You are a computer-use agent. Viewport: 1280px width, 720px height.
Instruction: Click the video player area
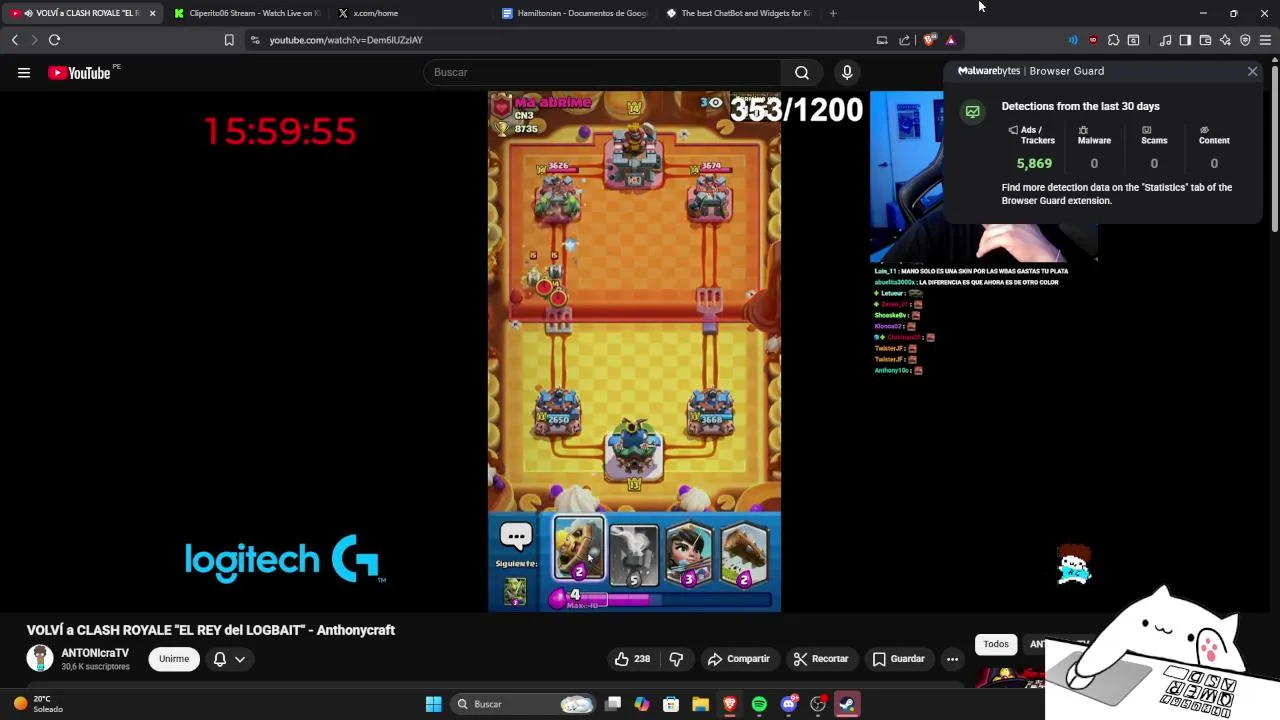tap(634, 351)
